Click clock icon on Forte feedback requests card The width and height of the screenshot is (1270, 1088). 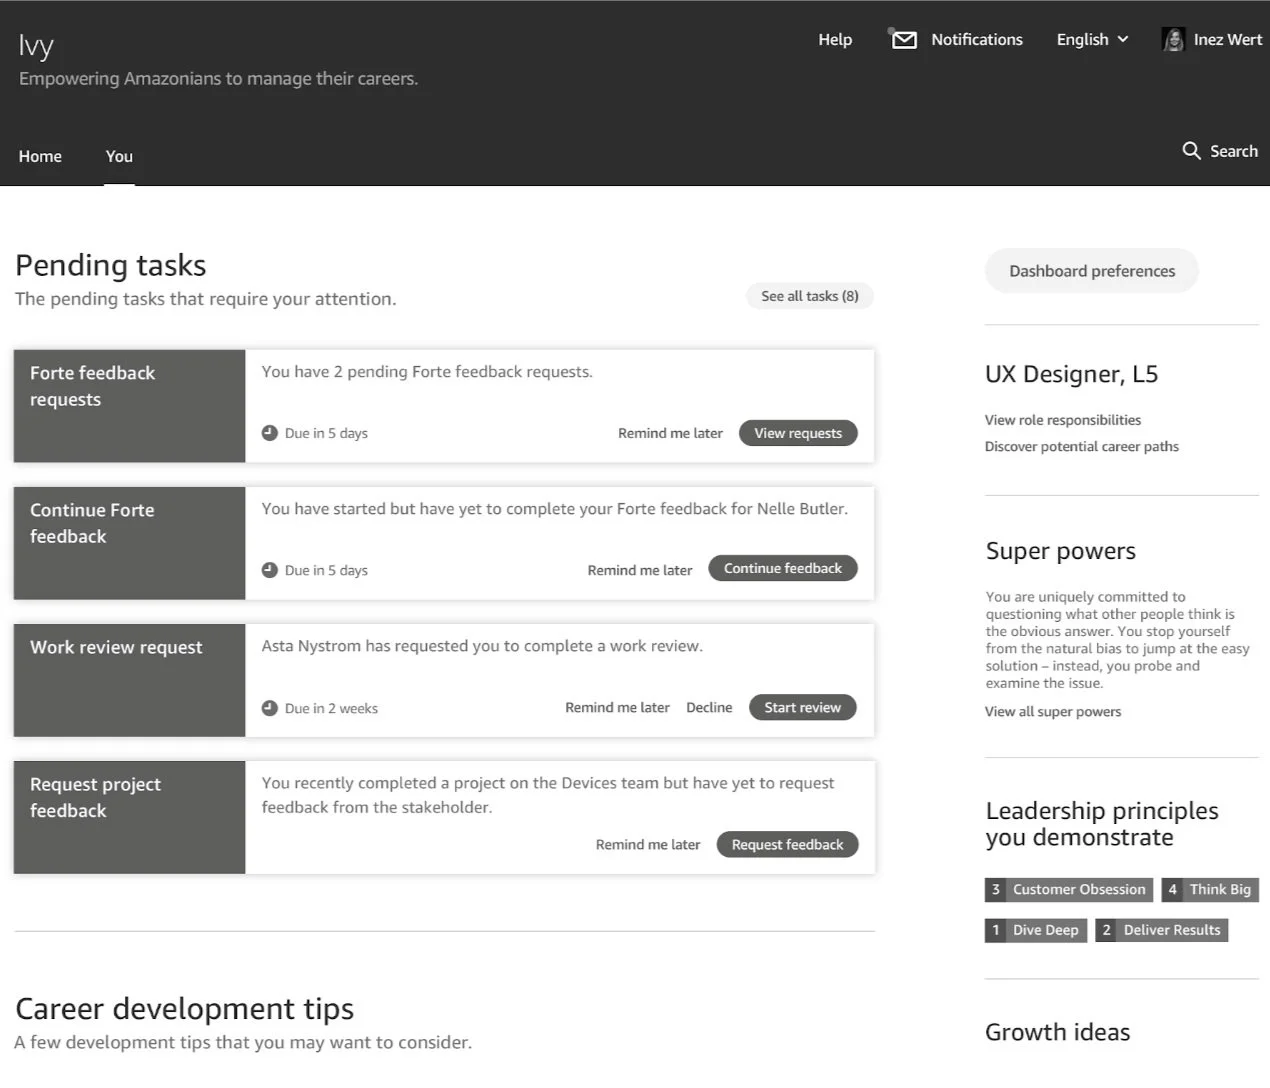(x=269, y=433)
